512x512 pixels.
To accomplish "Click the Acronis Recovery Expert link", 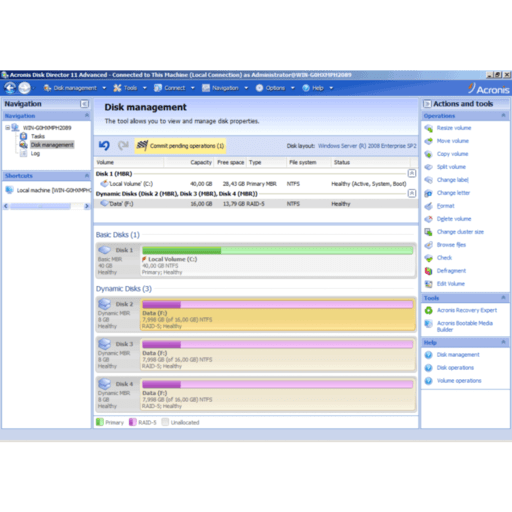I will click(x=467, y=310).
